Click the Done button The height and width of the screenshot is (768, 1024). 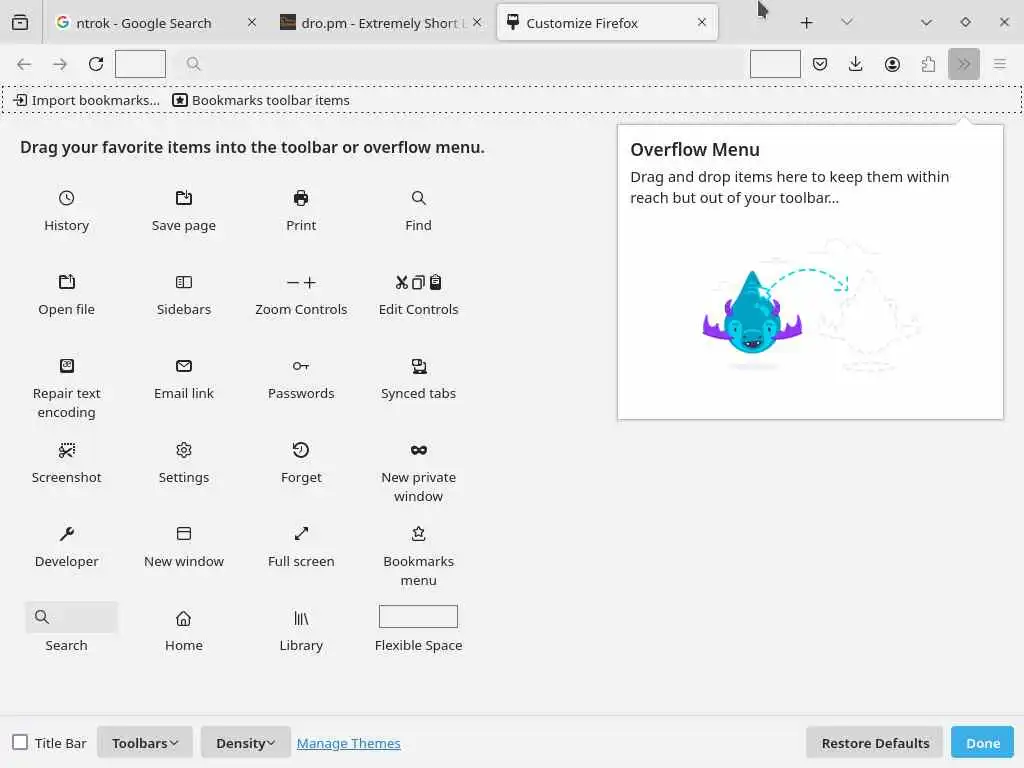point(983,743)
